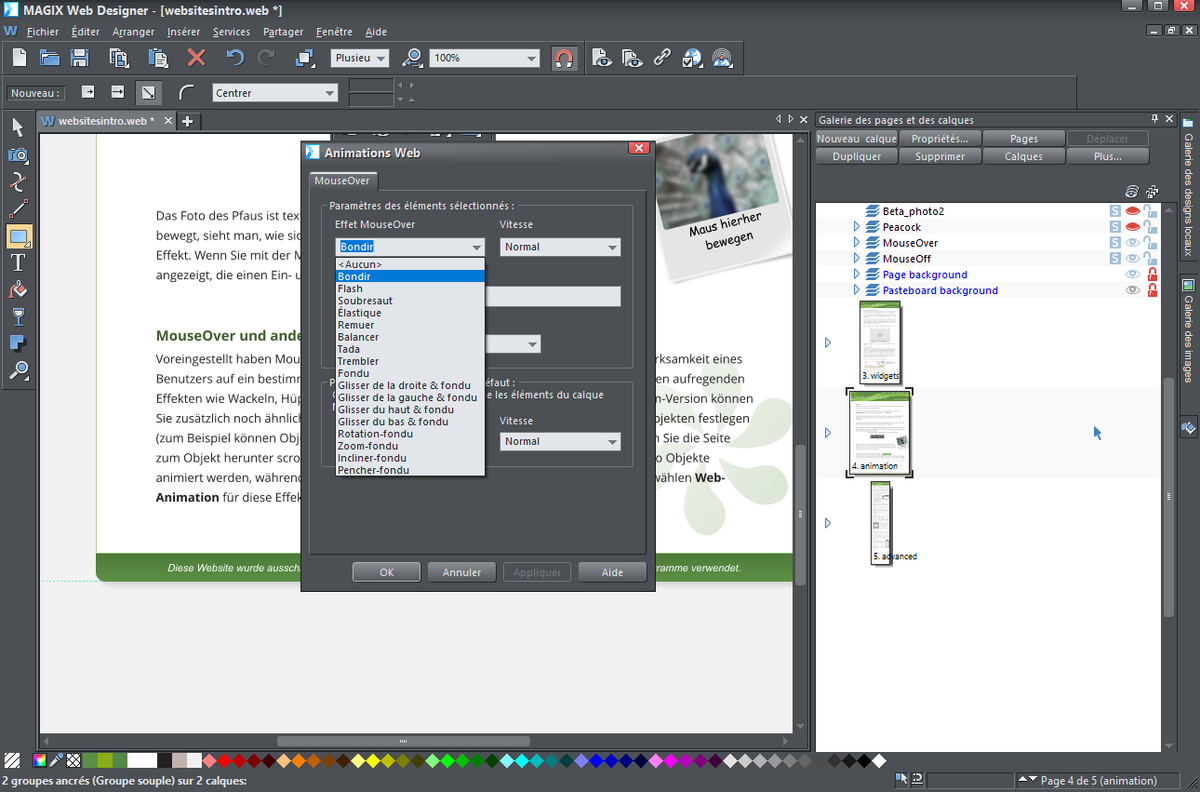Click the Dupliquer button

857,156
